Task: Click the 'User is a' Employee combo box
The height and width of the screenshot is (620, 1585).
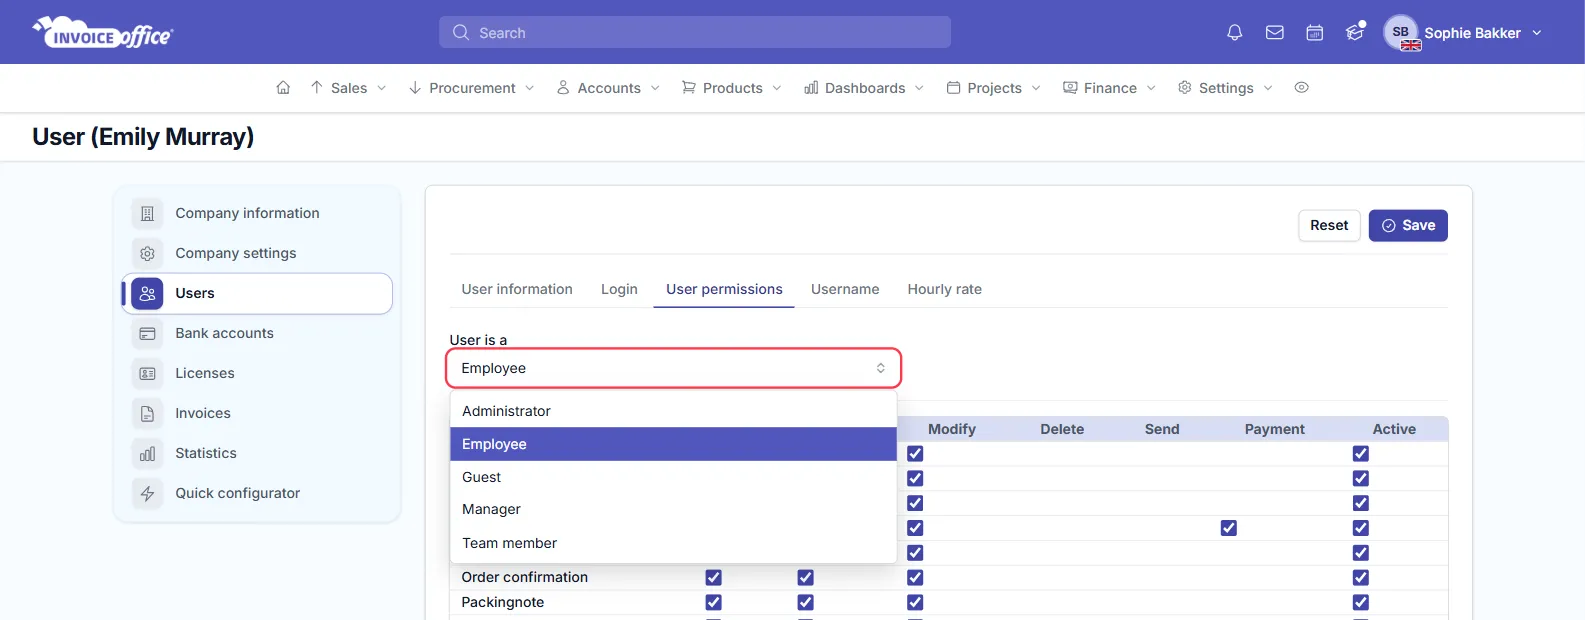Action: coord(674,368)
